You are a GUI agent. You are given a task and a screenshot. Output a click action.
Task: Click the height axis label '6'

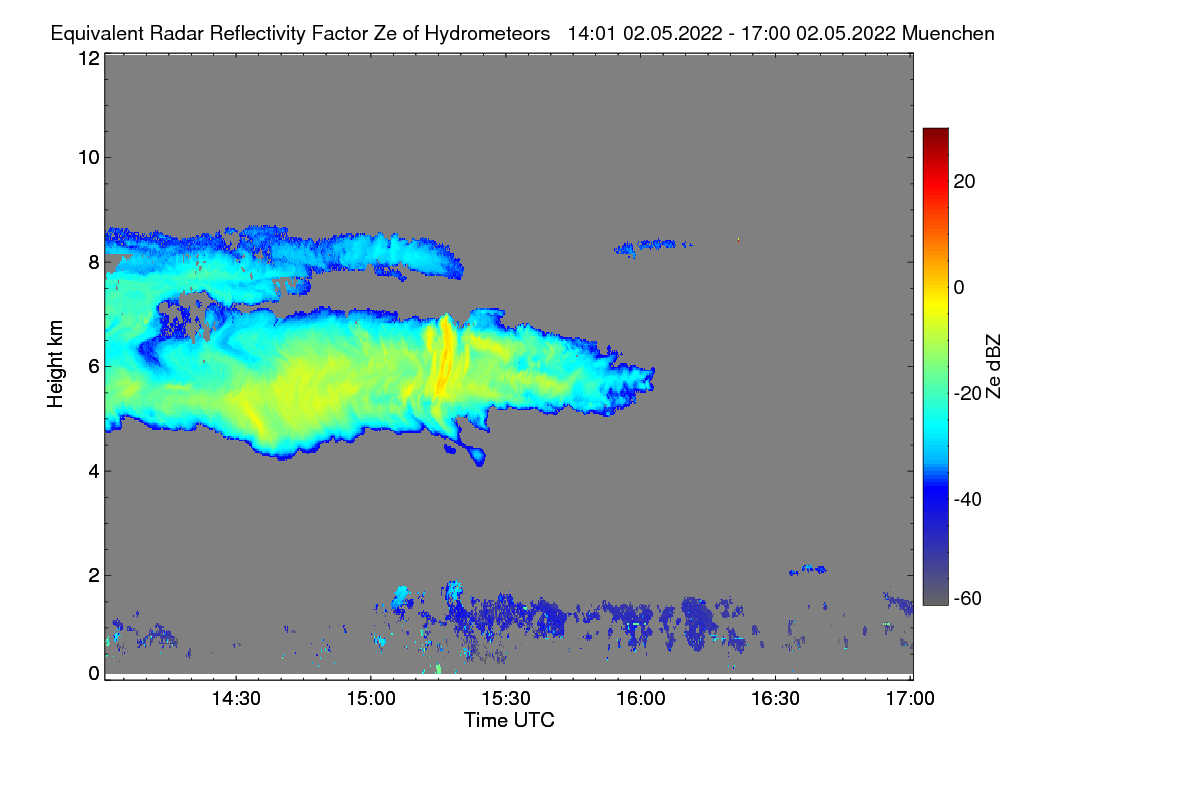click(x=94, y=366)
